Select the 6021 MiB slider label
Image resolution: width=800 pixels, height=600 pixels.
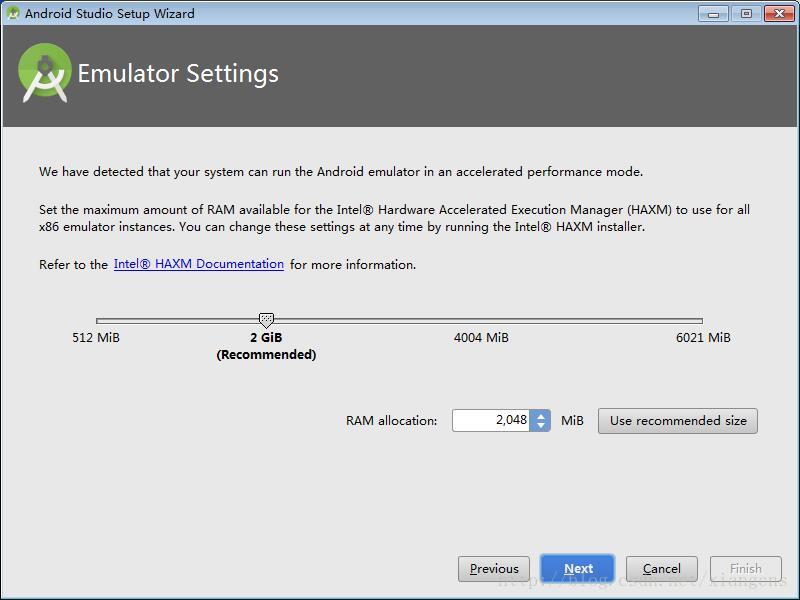tap(703, 338)
